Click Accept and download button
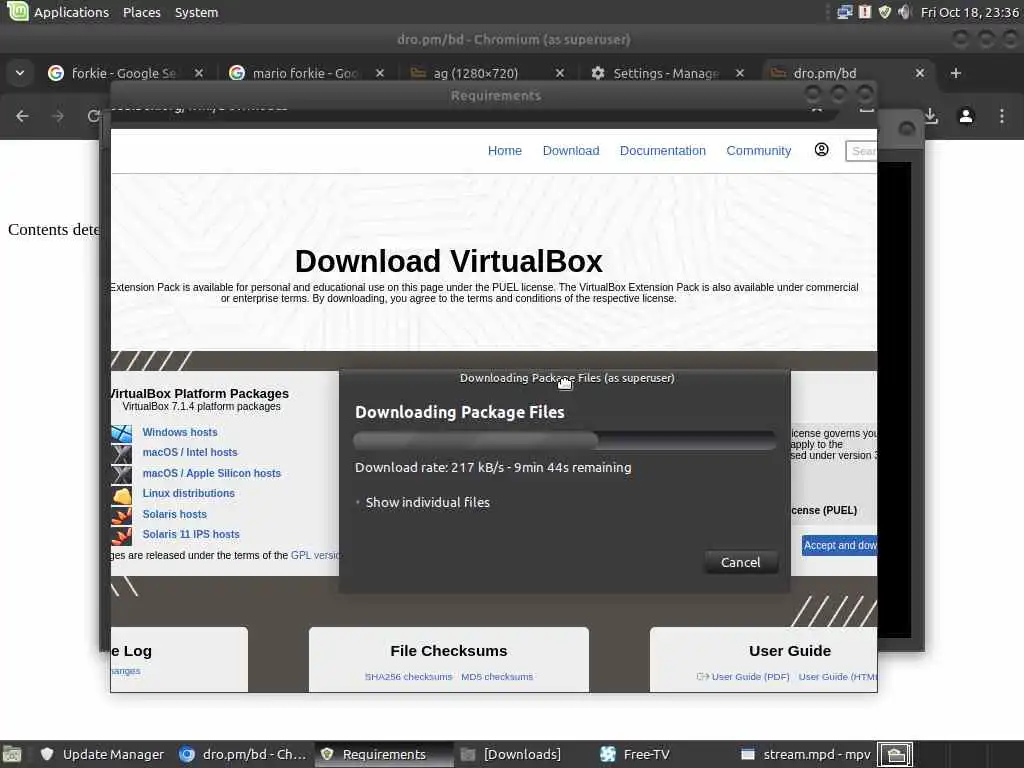1024x768 pixels. pyautogui.click(x=839, y=545)
